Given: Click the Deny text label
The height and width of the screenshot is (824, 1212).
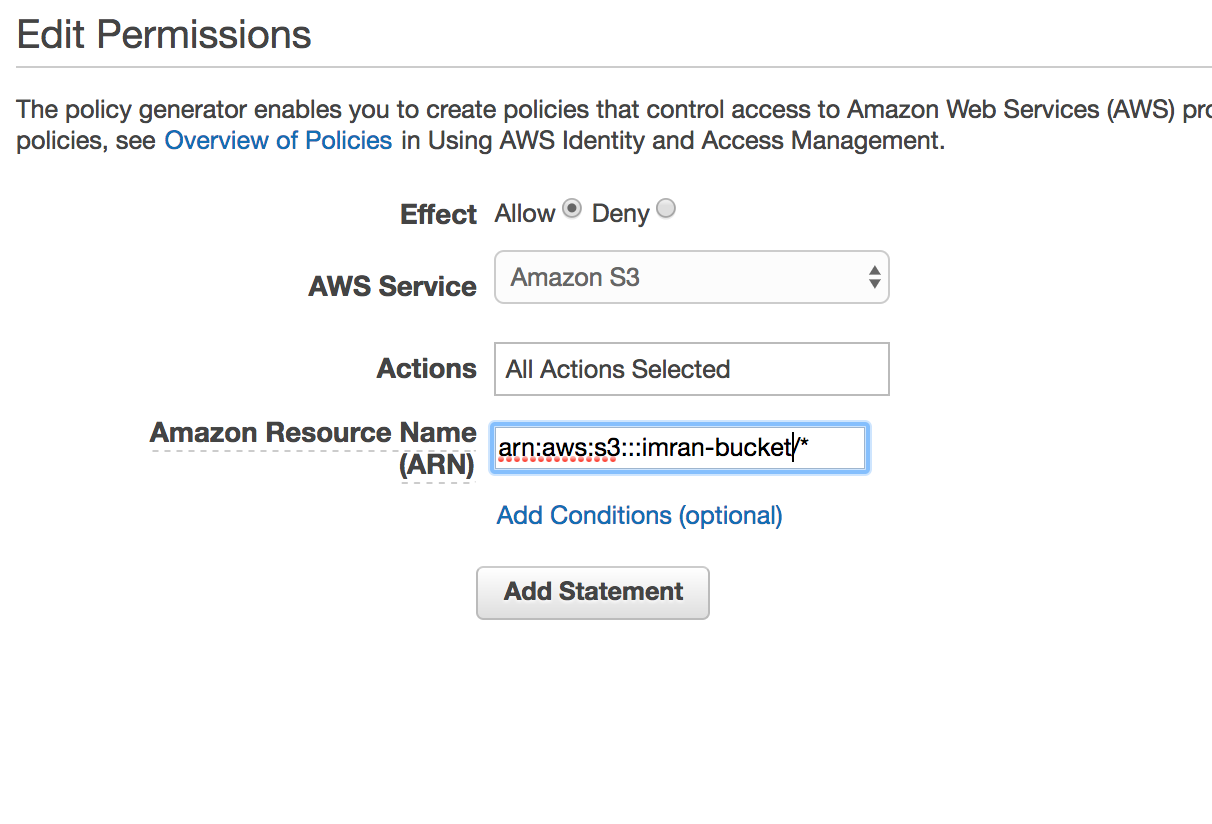Looking at the screenshot, I should click(x=620, y=214).
